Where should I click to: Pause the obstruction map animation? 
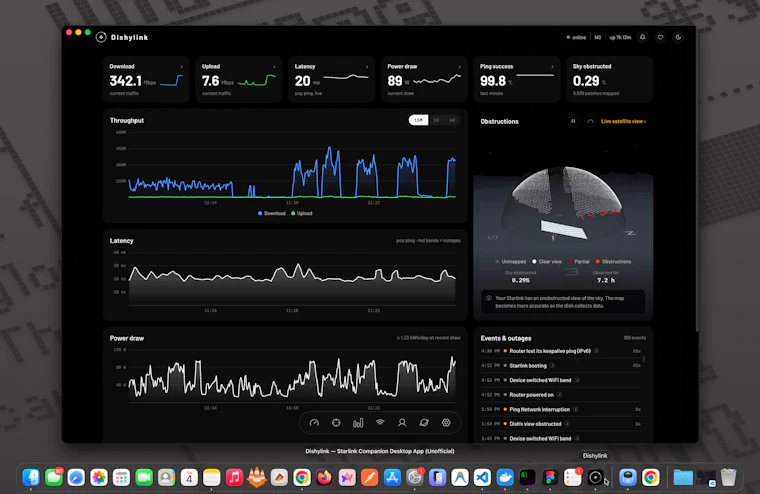coord(573,121)
